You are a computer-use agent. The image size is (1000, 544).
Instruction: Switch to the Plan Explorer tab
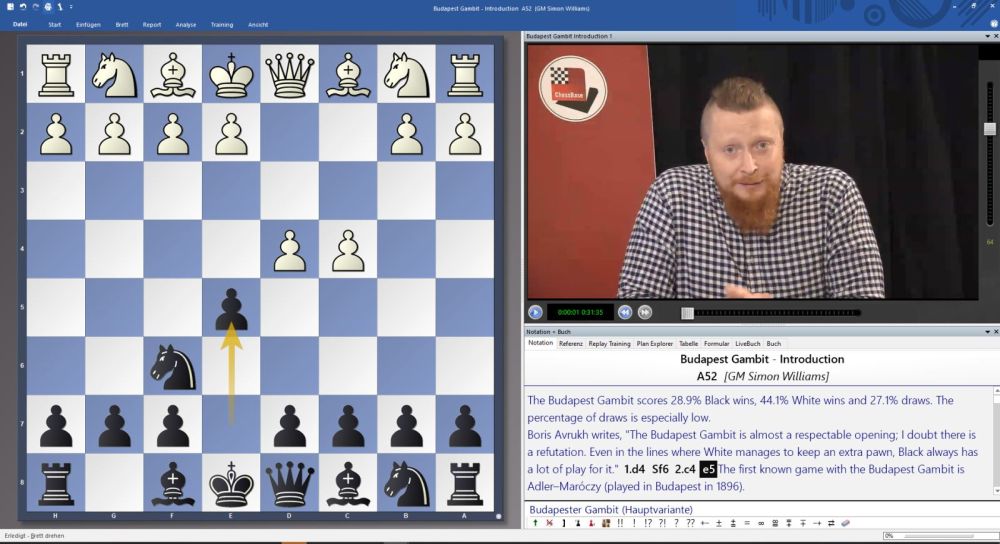pyautogui.click(x=654, y=344)
